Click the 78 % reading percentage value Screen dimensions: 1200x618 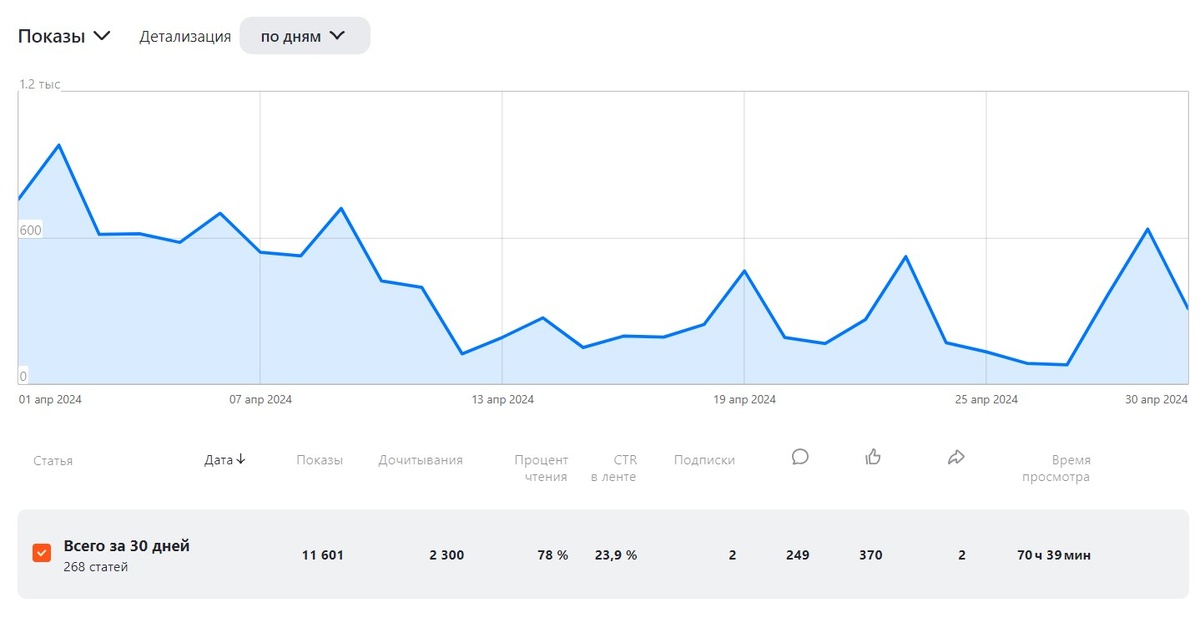pos(552,555)
